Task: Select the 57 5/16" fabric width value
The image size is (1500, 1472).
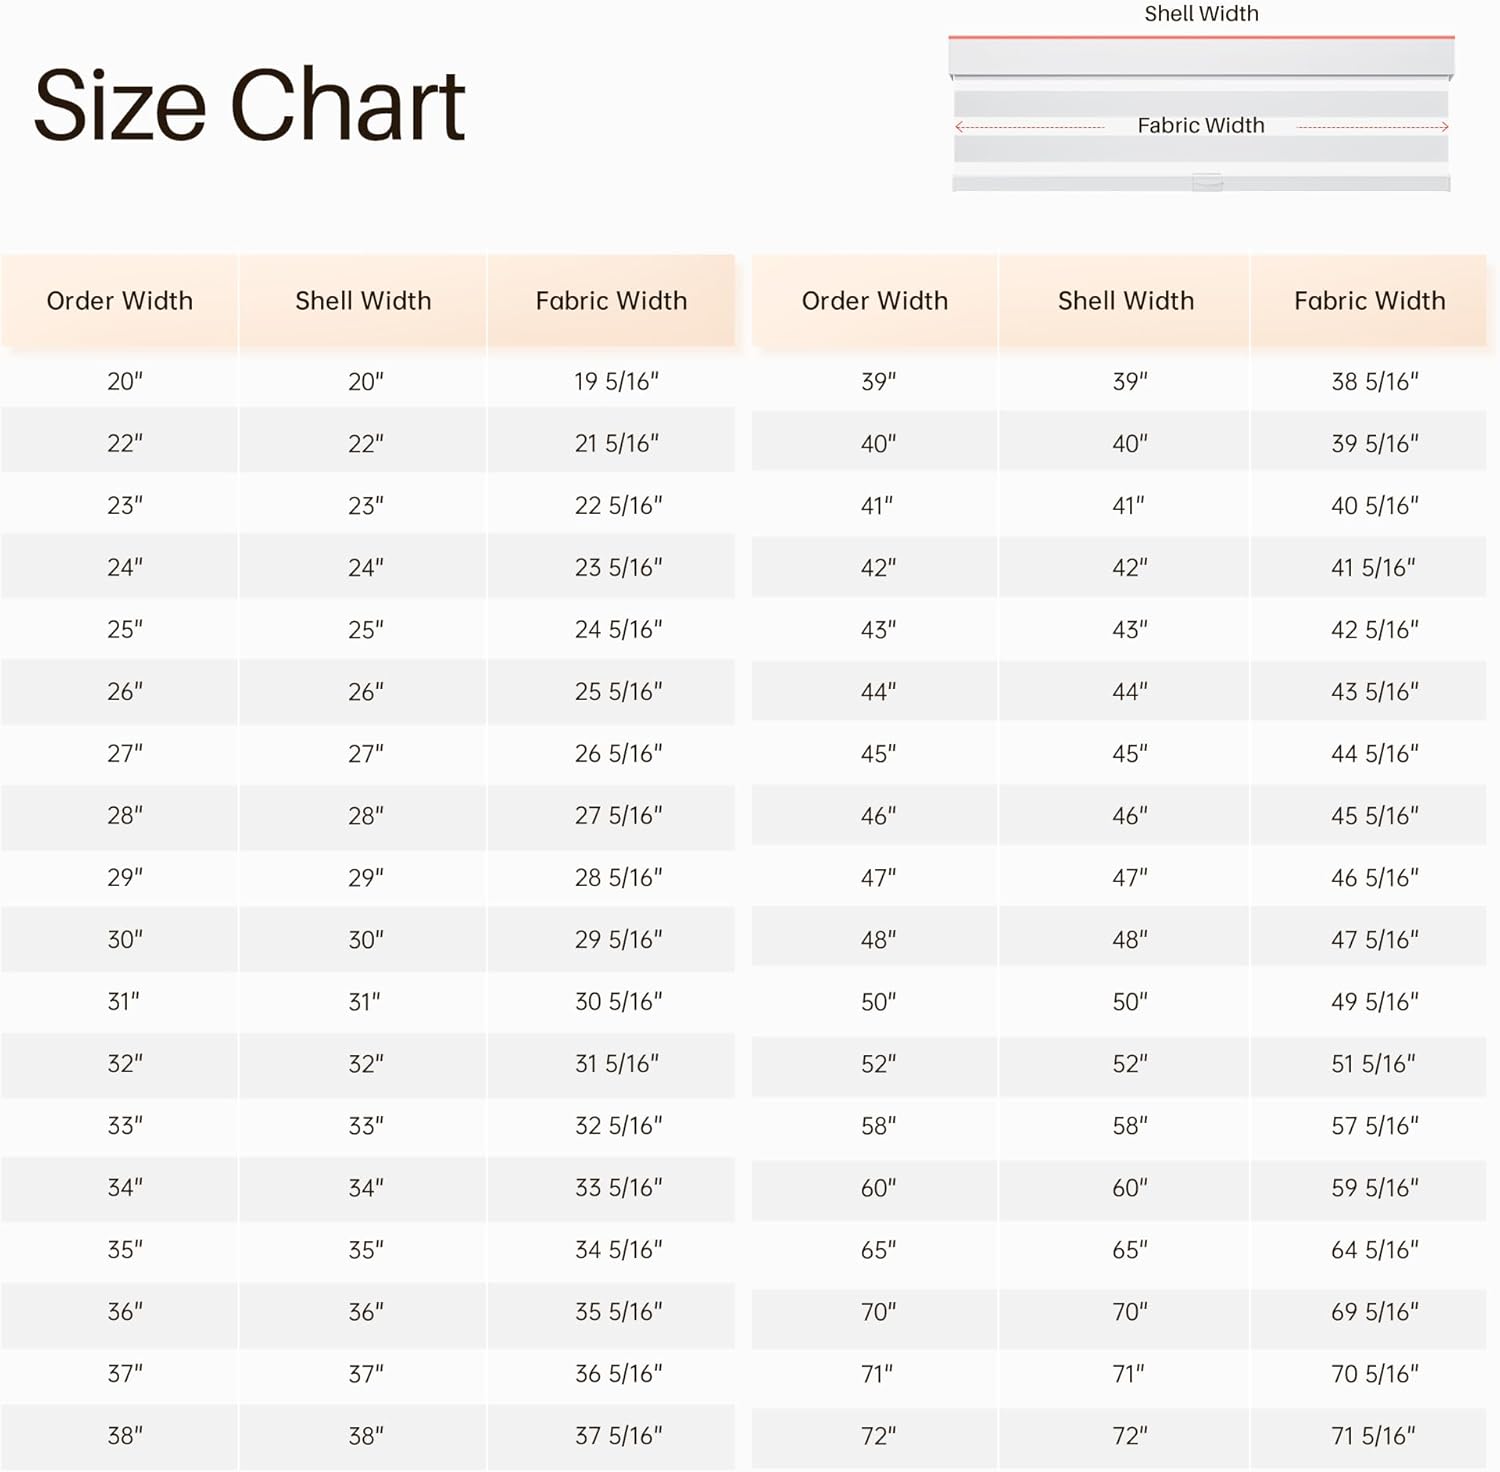Action: point(1375,1126)
